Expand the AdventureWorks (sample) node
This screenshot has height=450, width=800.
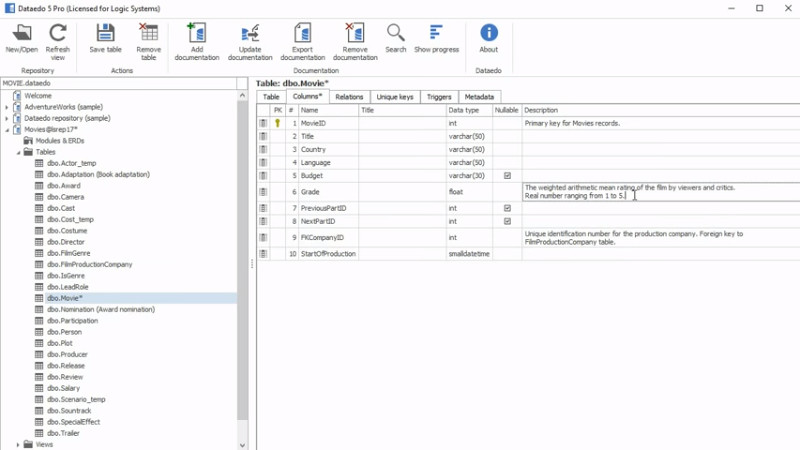point(7,107)
